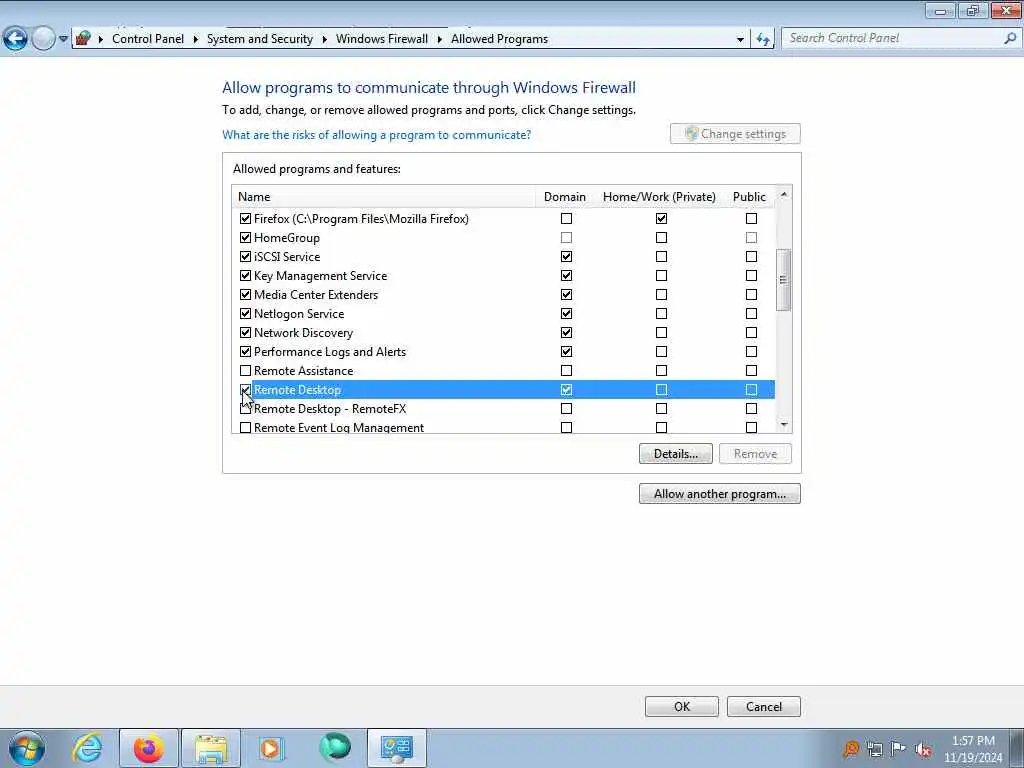
Task: Select the Remote Desktop - RemoteFX row
Action: pos(504,409)
